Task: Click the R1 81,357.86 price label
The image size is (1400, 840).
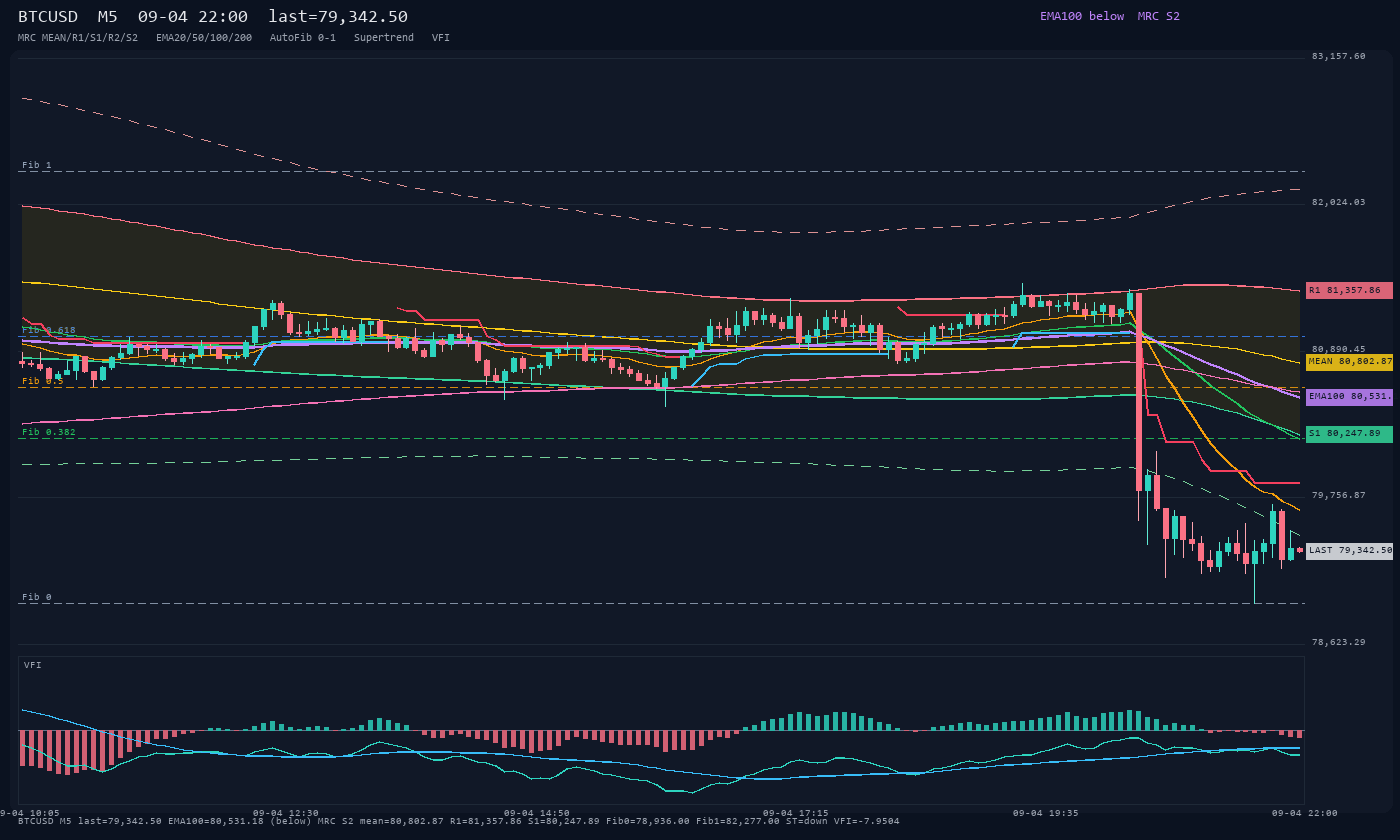Action: tap(1349, 290)
